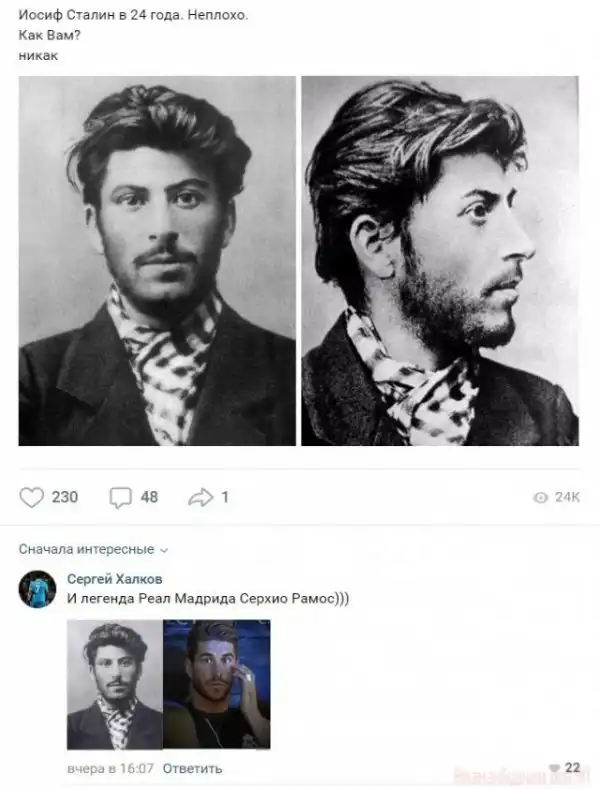Viewport: 600px width, 789px height.
Task: Click the 230 likes count
Action: coord(65,497)
